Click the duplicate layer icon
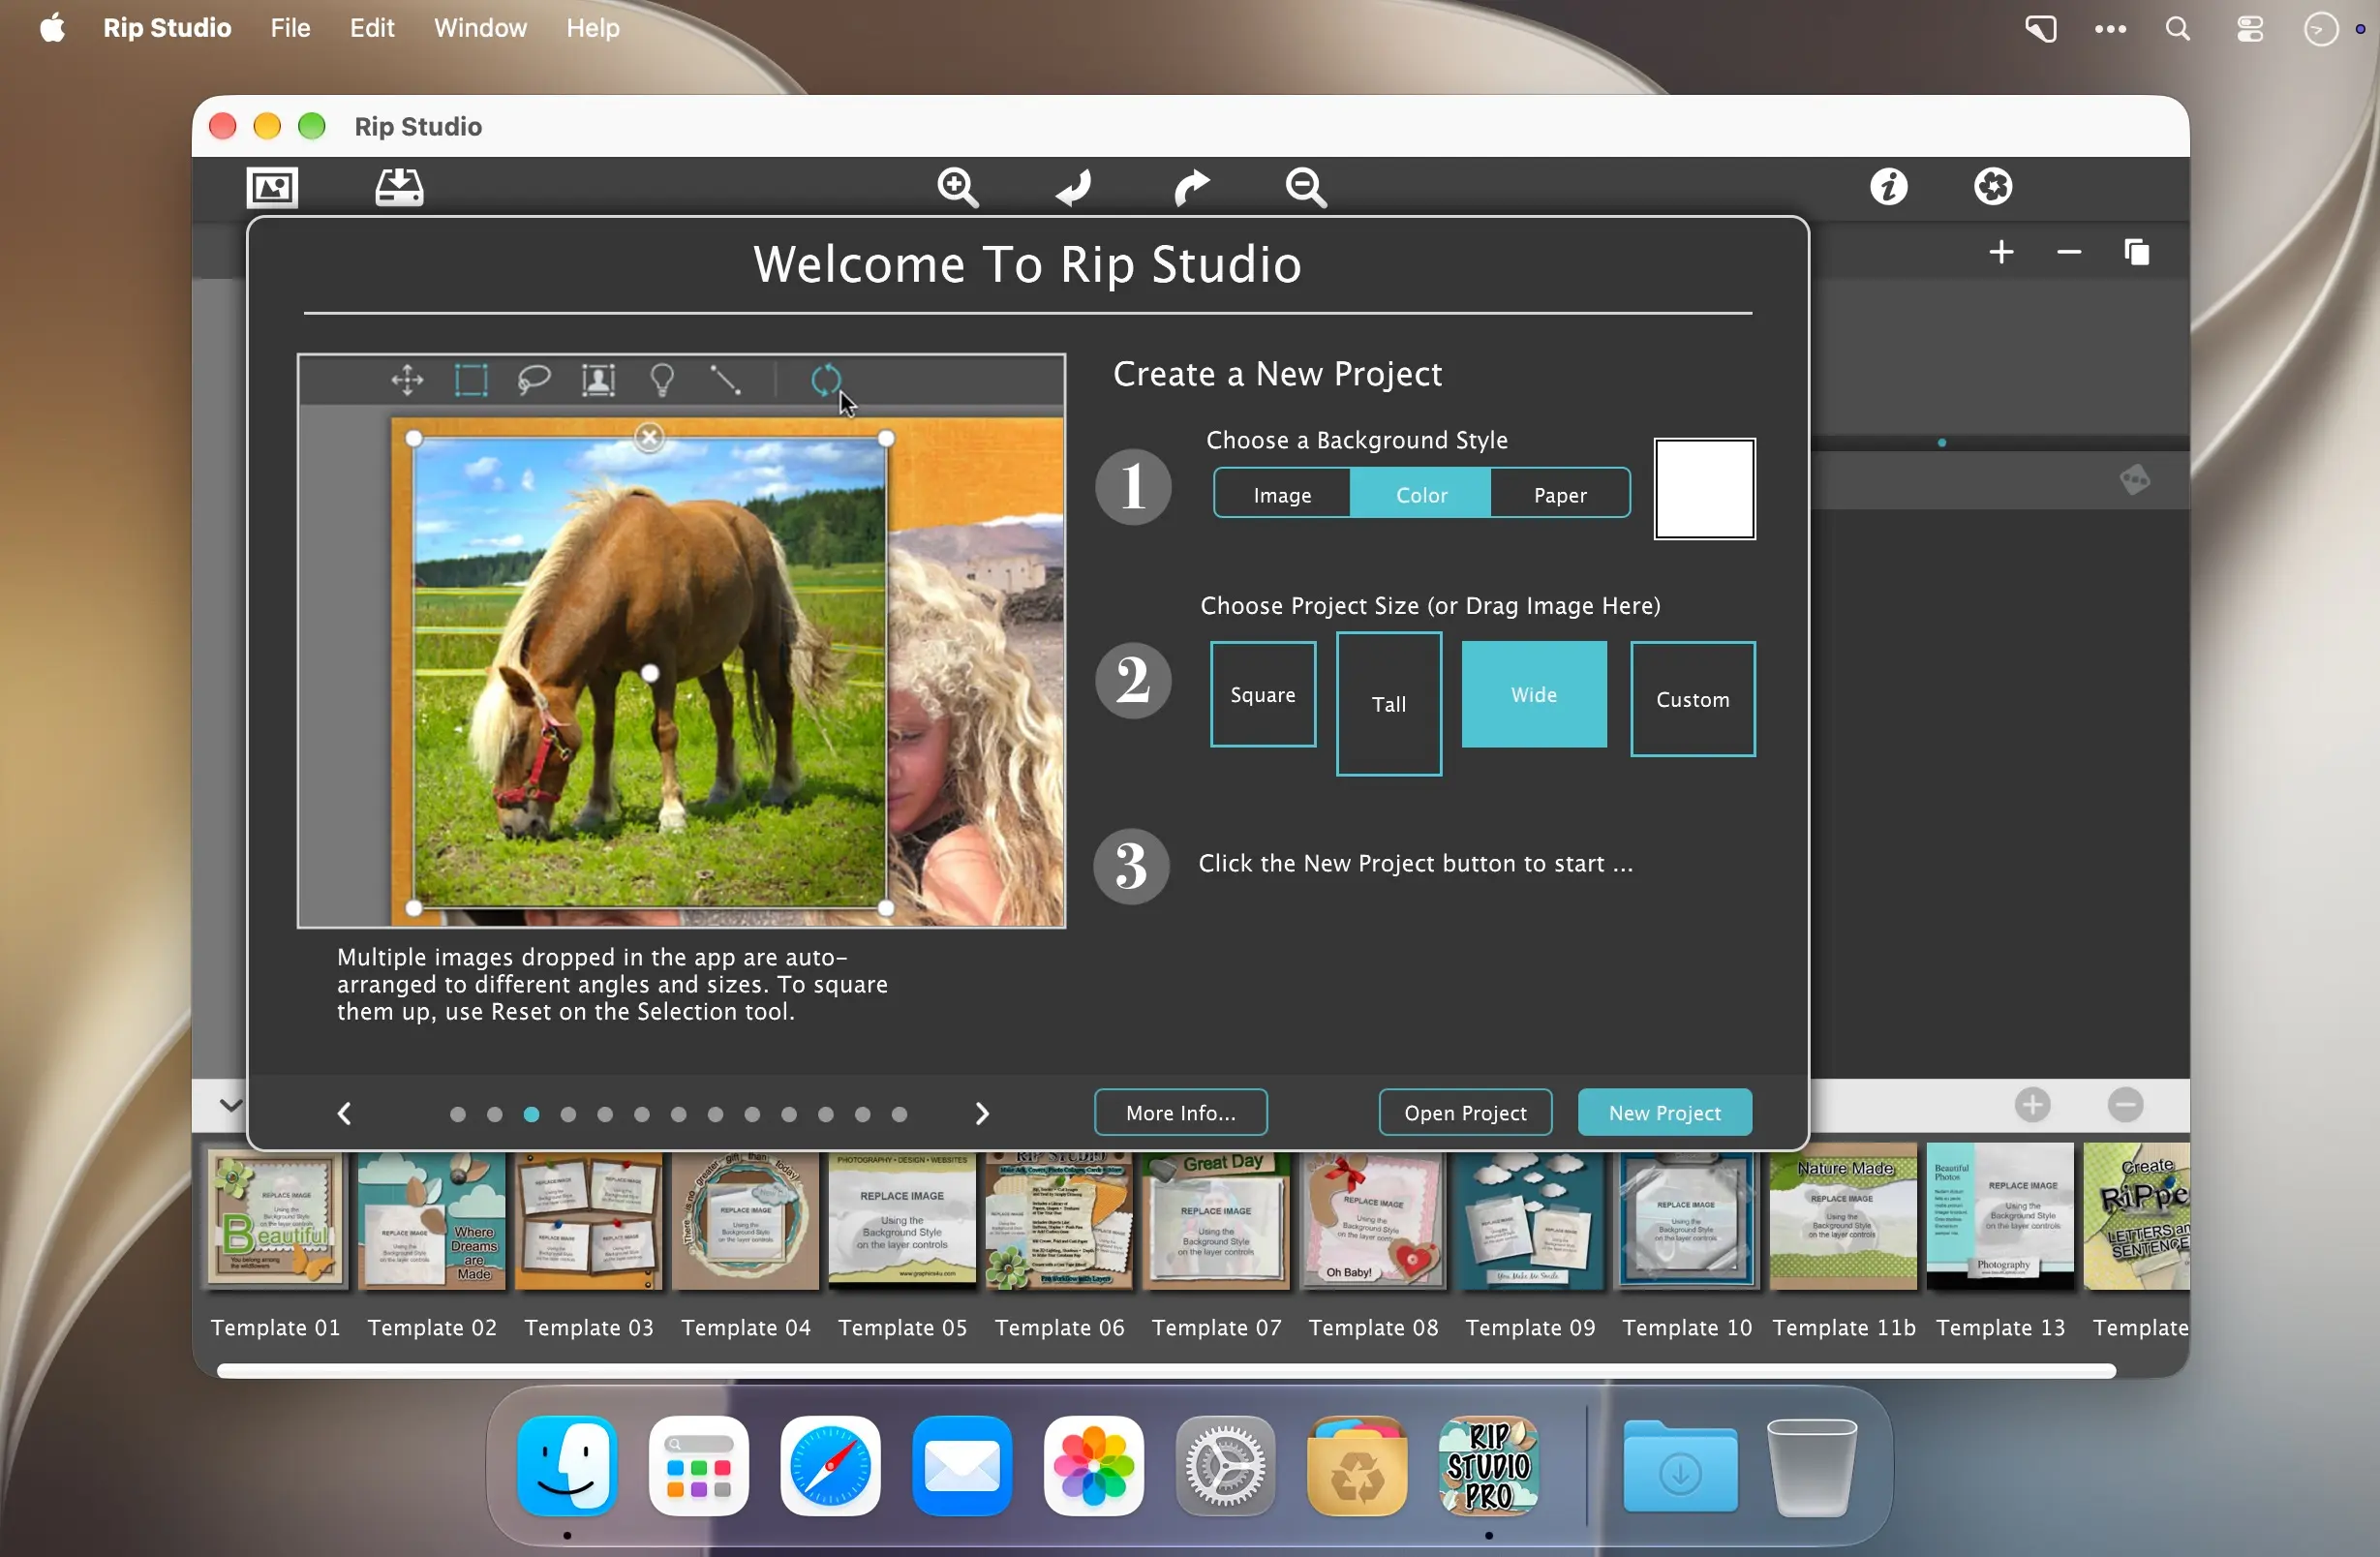This screenshot has width=2380, height=1557. tap(2137, 252)
